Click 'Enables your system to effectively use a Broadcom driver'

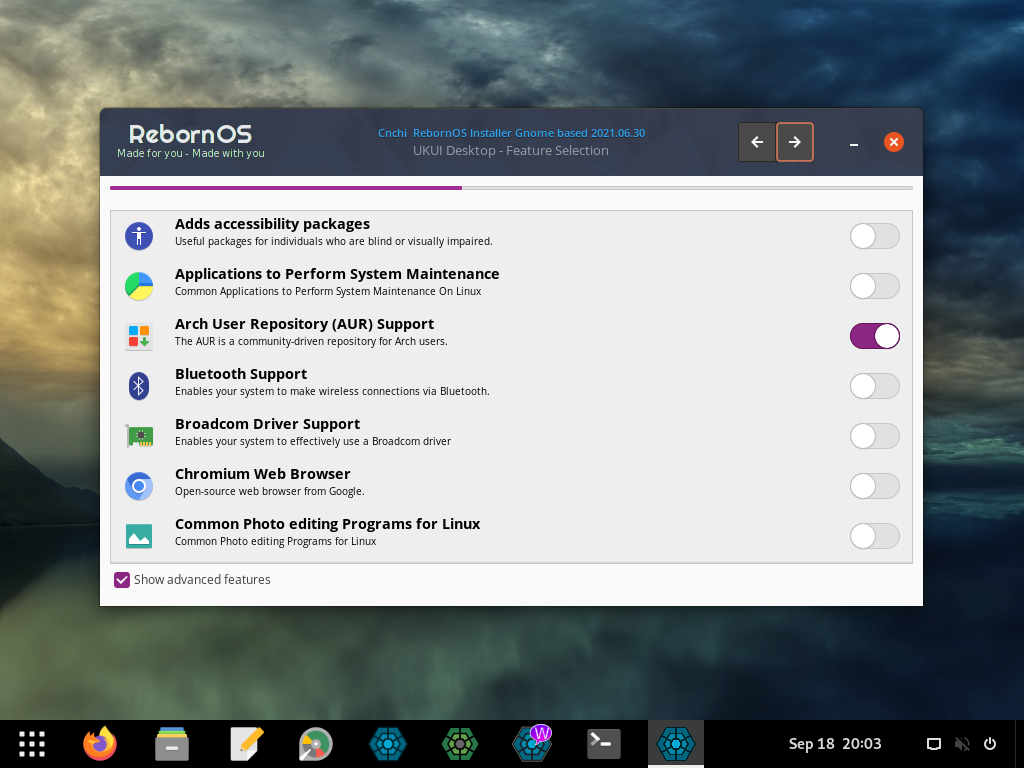(313, 441)
